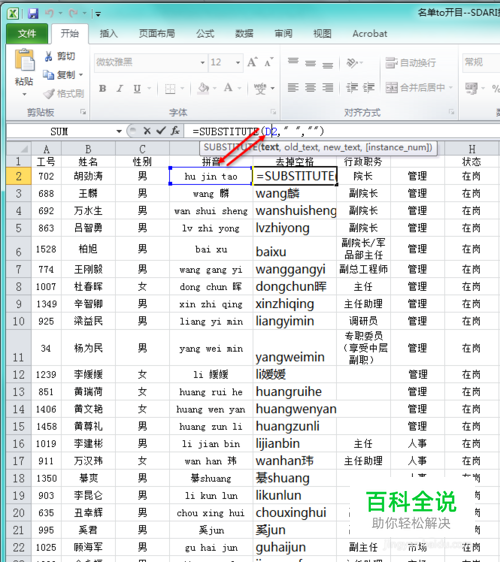Click the accounting number format icon

471,88
